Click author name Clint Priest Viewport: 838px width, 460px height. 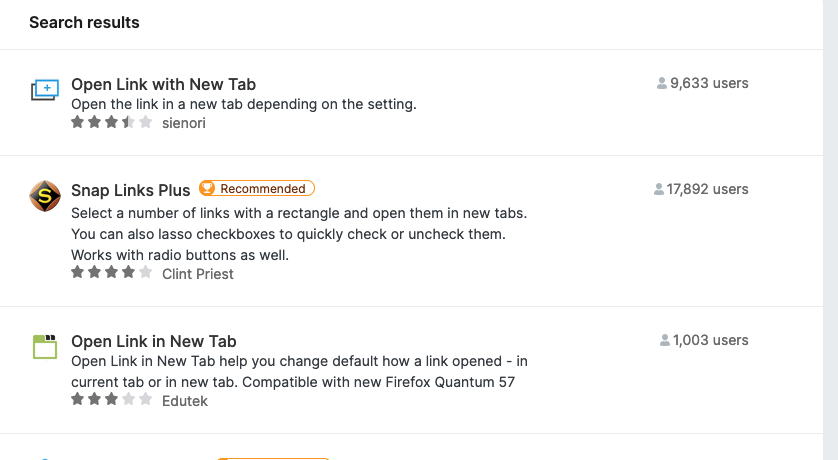tap(197, 274)
